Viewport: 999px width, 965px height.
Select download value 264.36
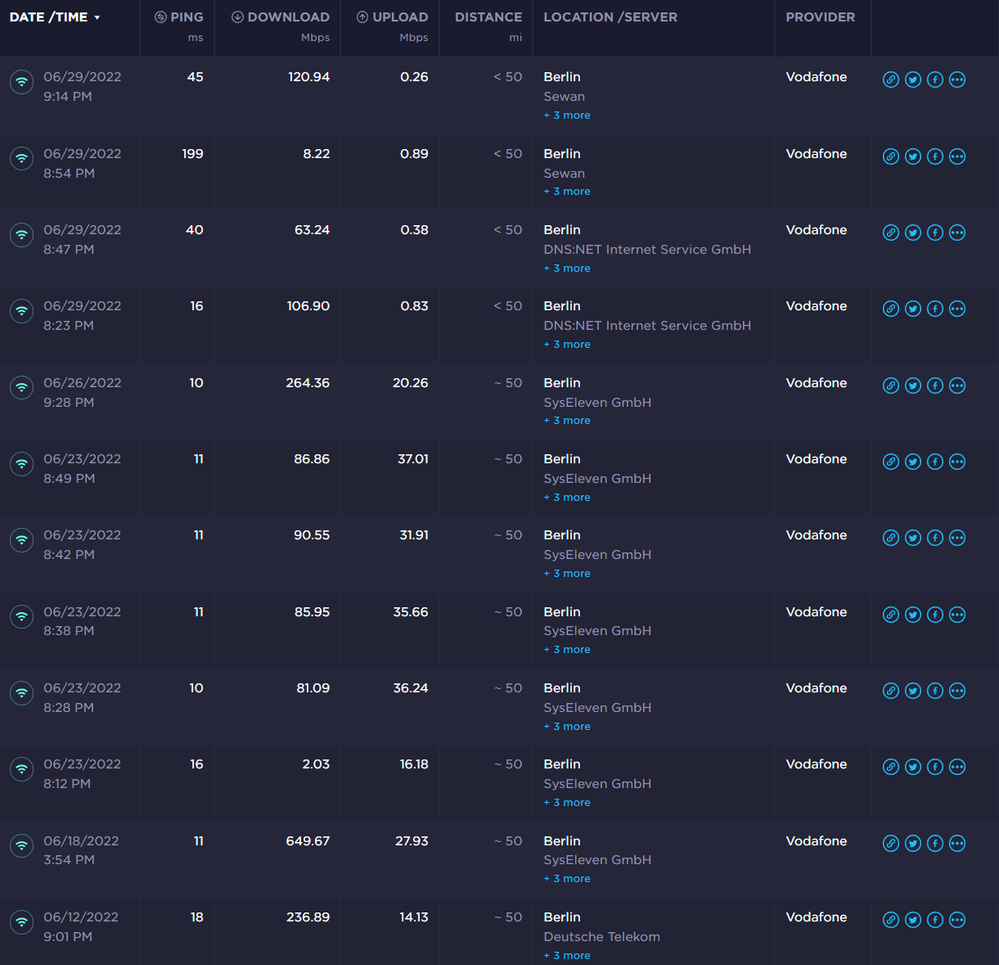(308, 383)
